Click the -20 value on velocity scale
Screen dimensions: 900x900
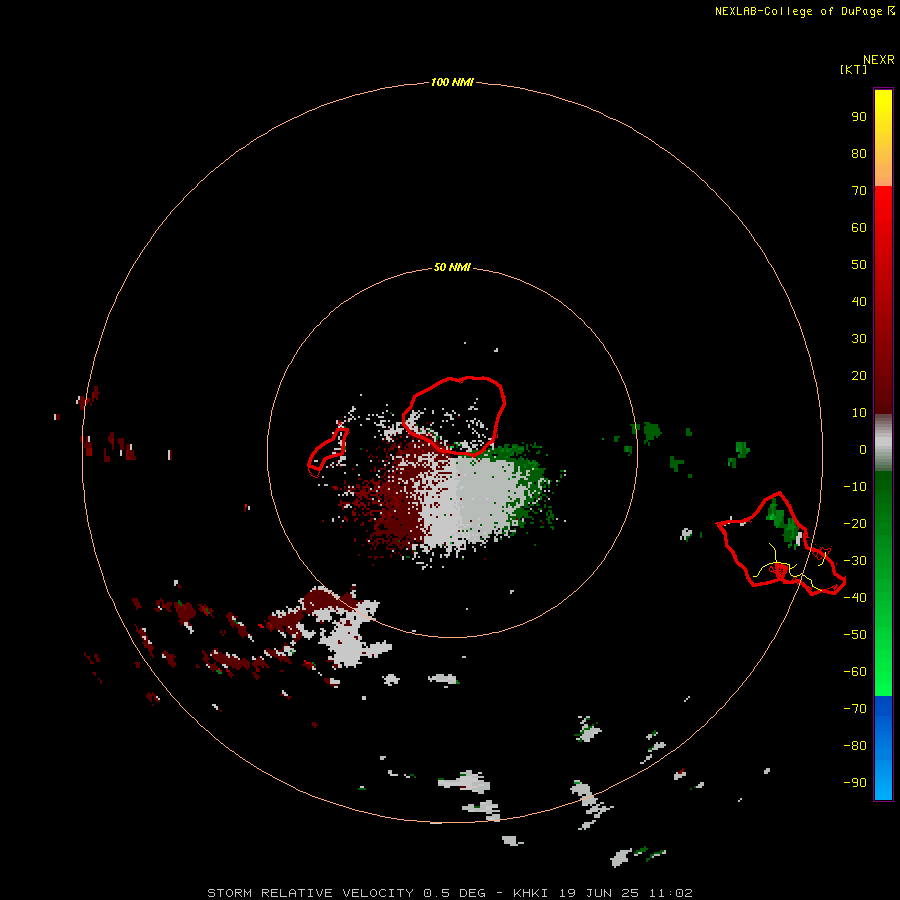[855, 523]
